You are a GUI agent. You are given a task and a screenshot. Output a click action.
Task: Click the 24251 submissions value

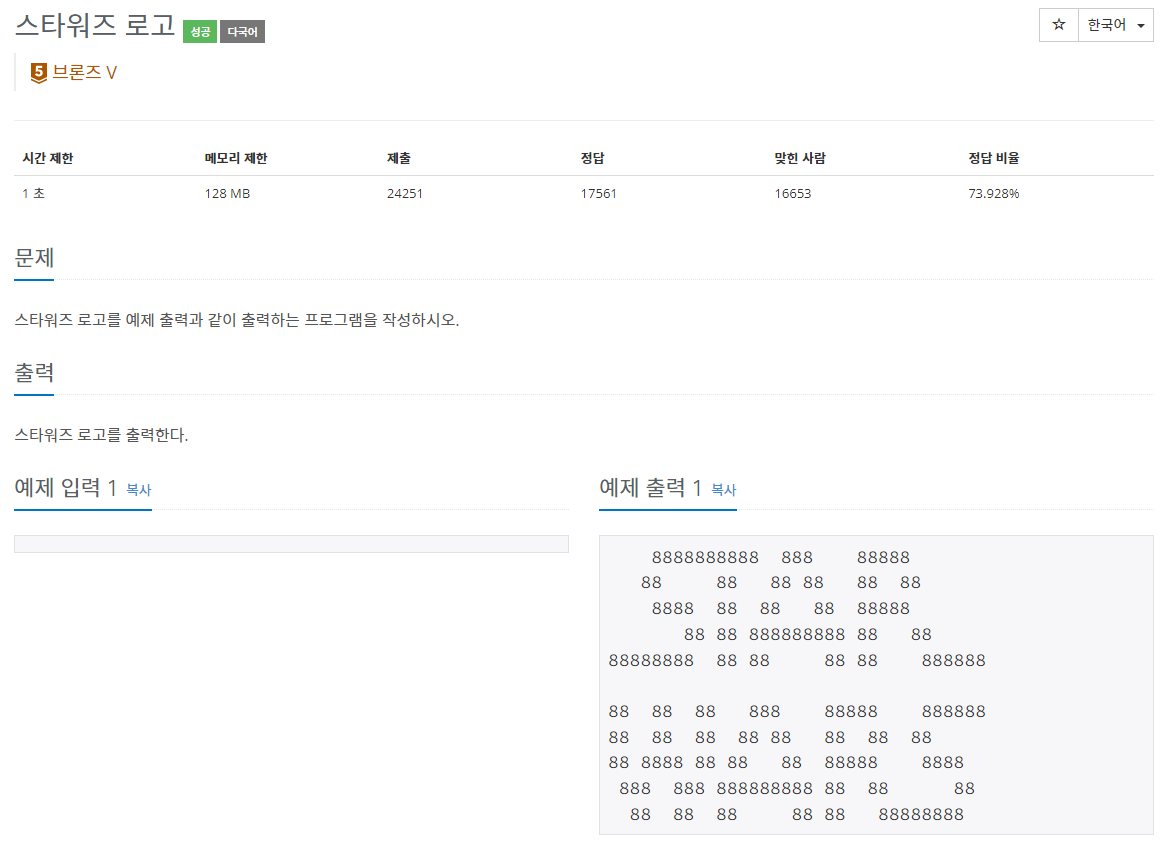(405, 193)
